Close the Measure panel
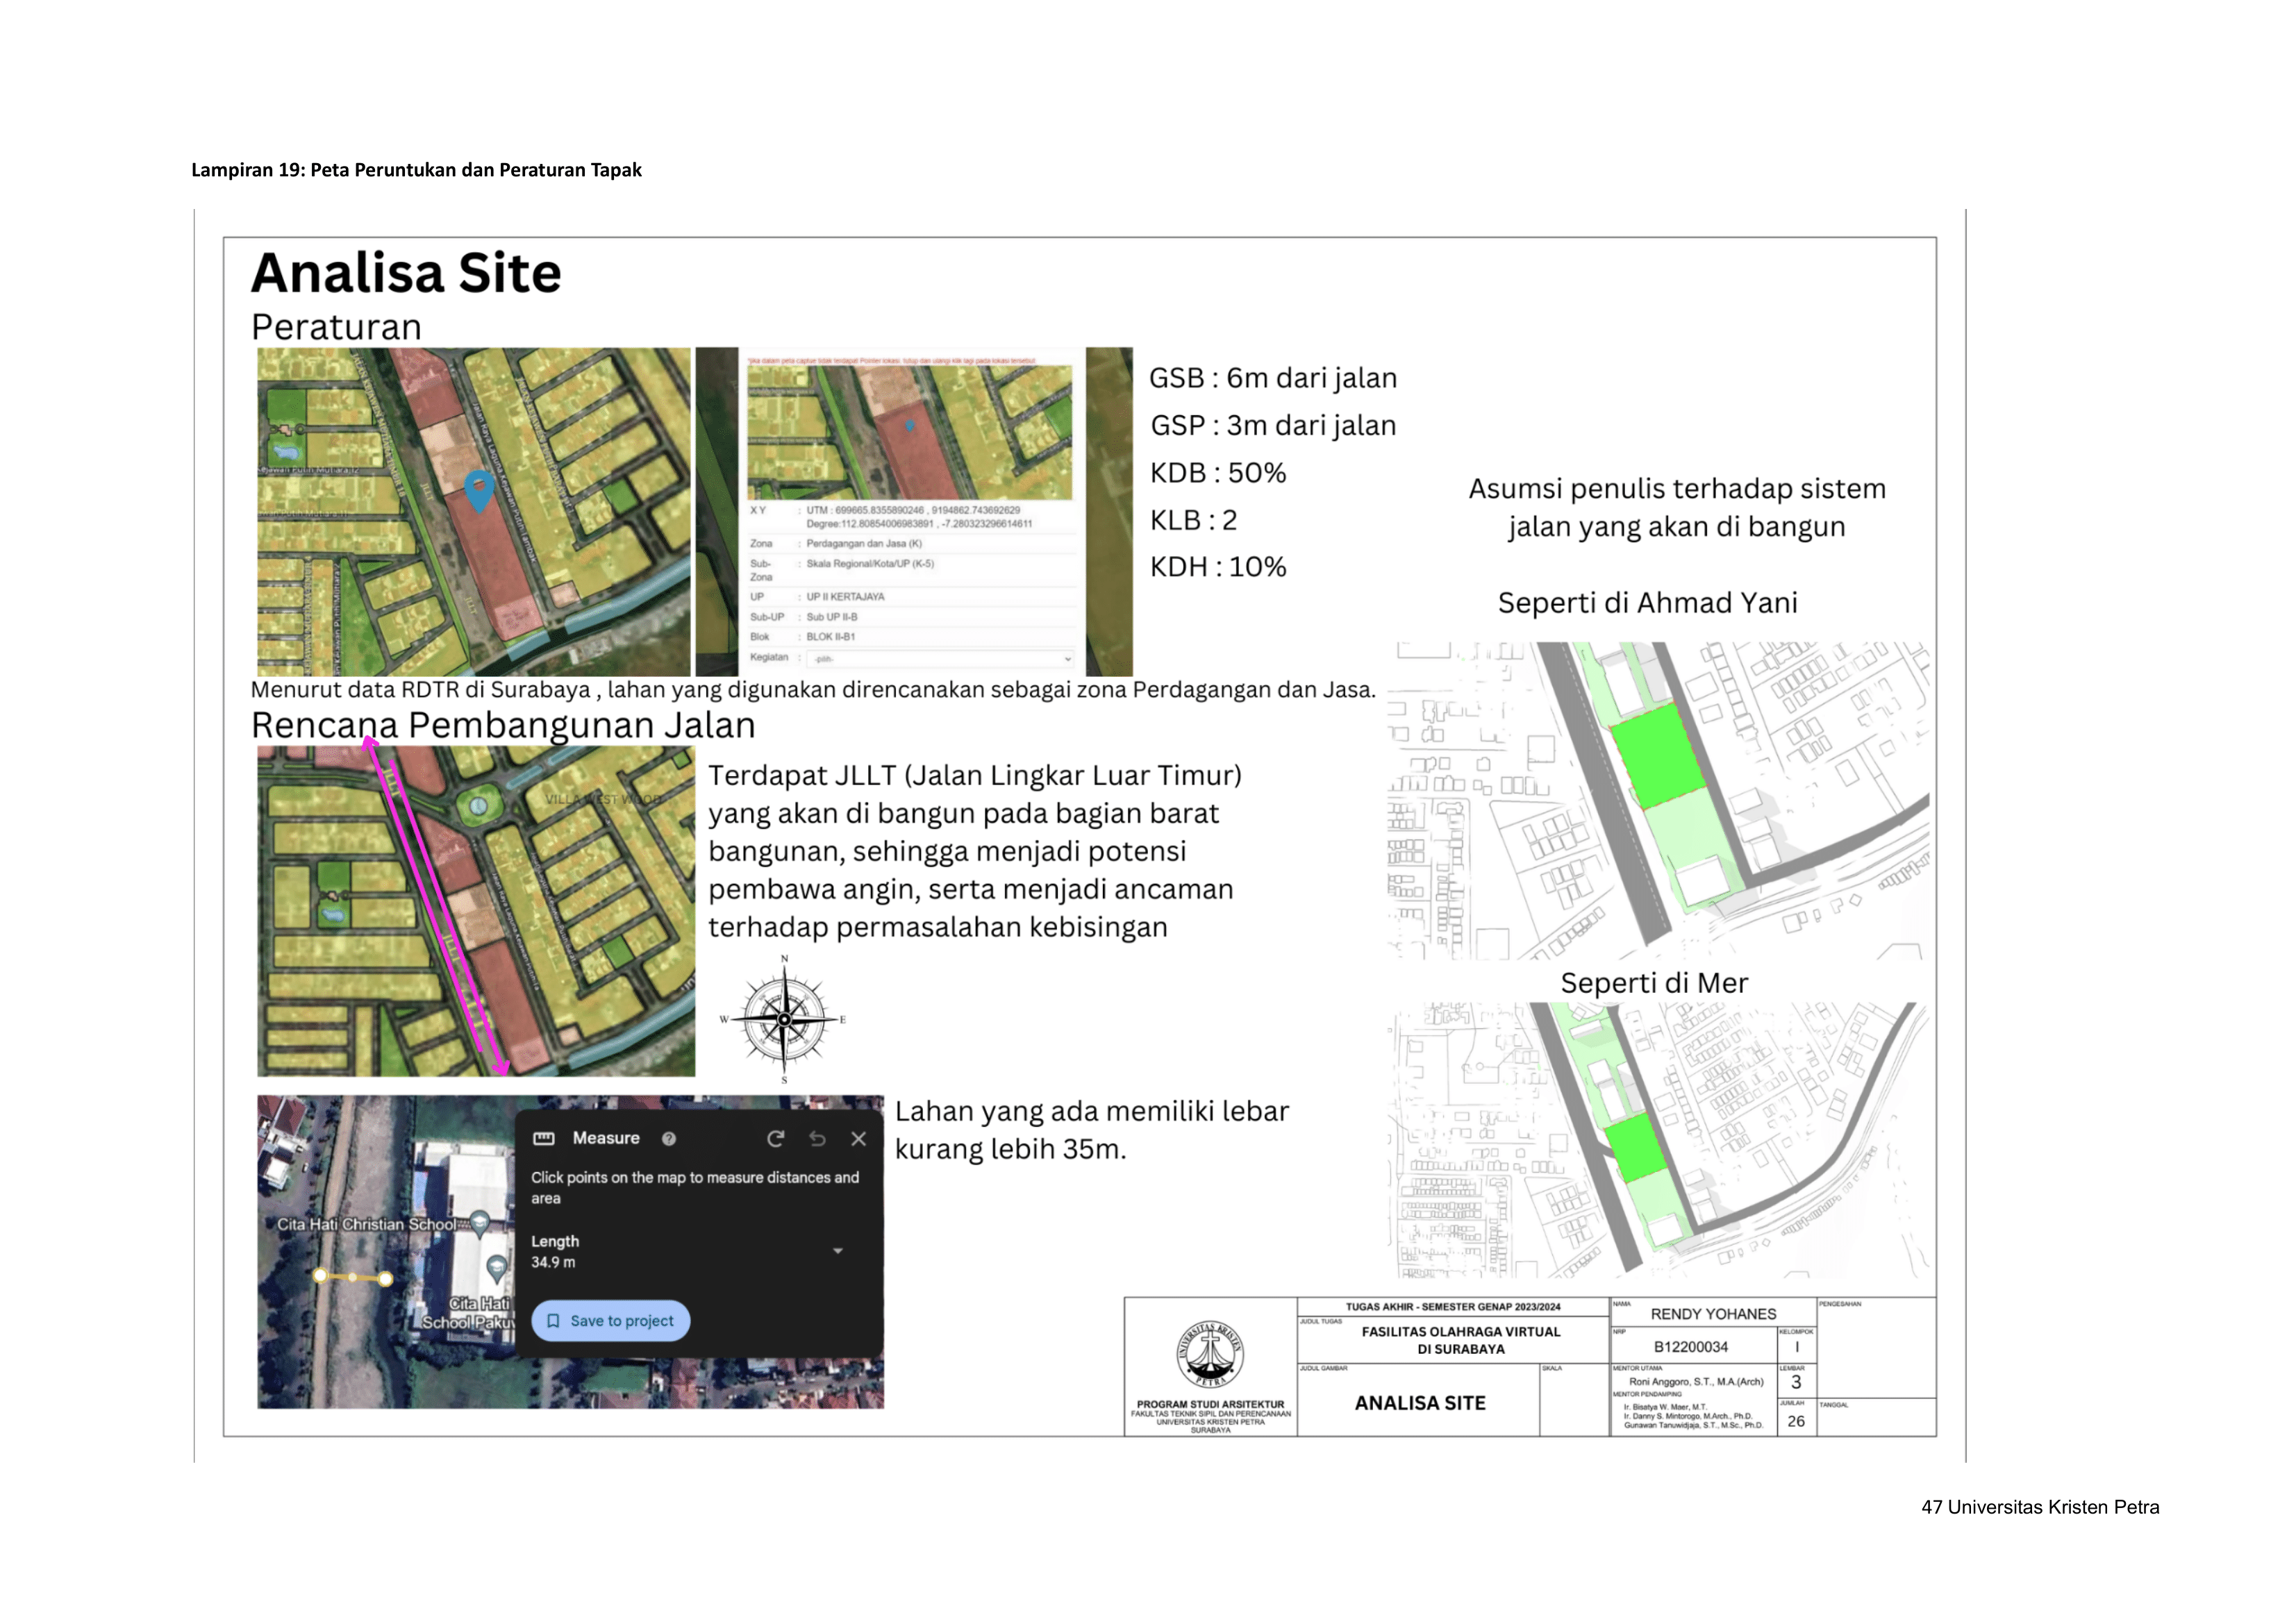The height and width of the screenshot is (1624, 2296). click(858, 1138)
